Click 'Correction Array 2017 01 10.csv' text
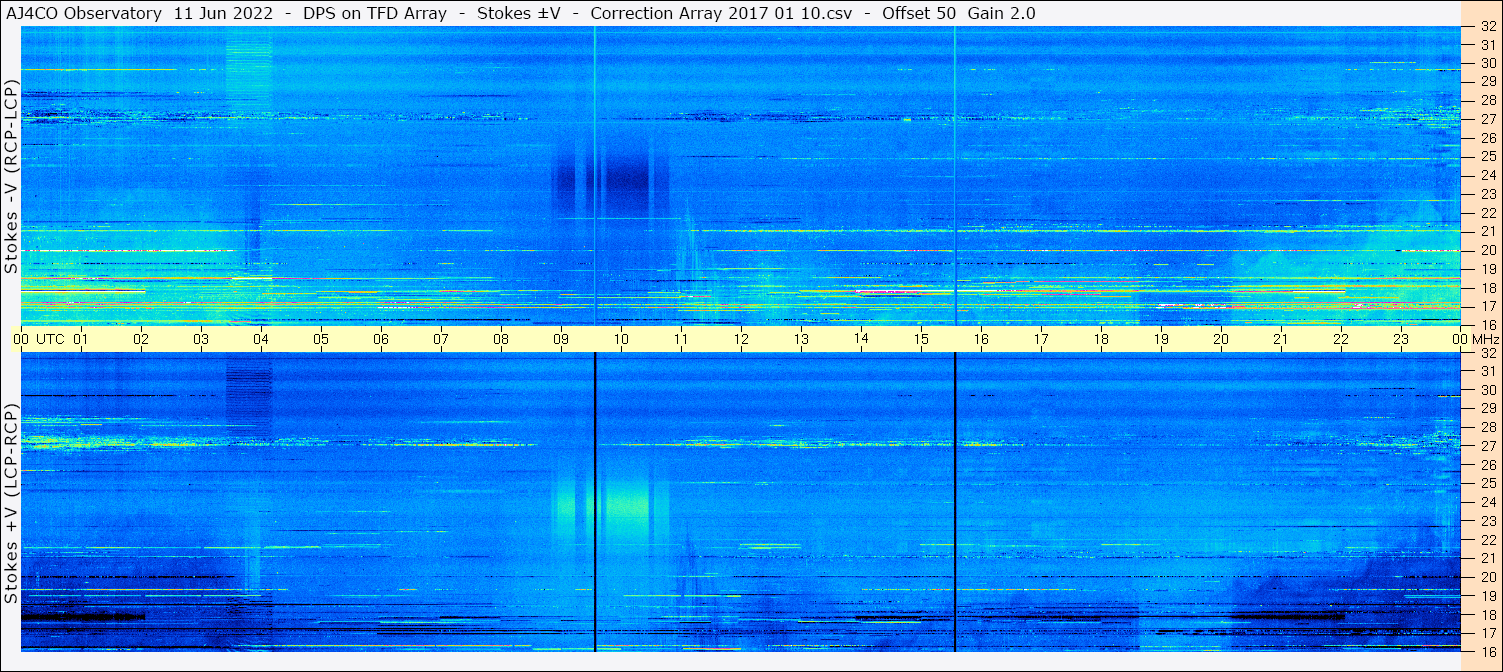 pyautogui.click(x=721, y=14)
